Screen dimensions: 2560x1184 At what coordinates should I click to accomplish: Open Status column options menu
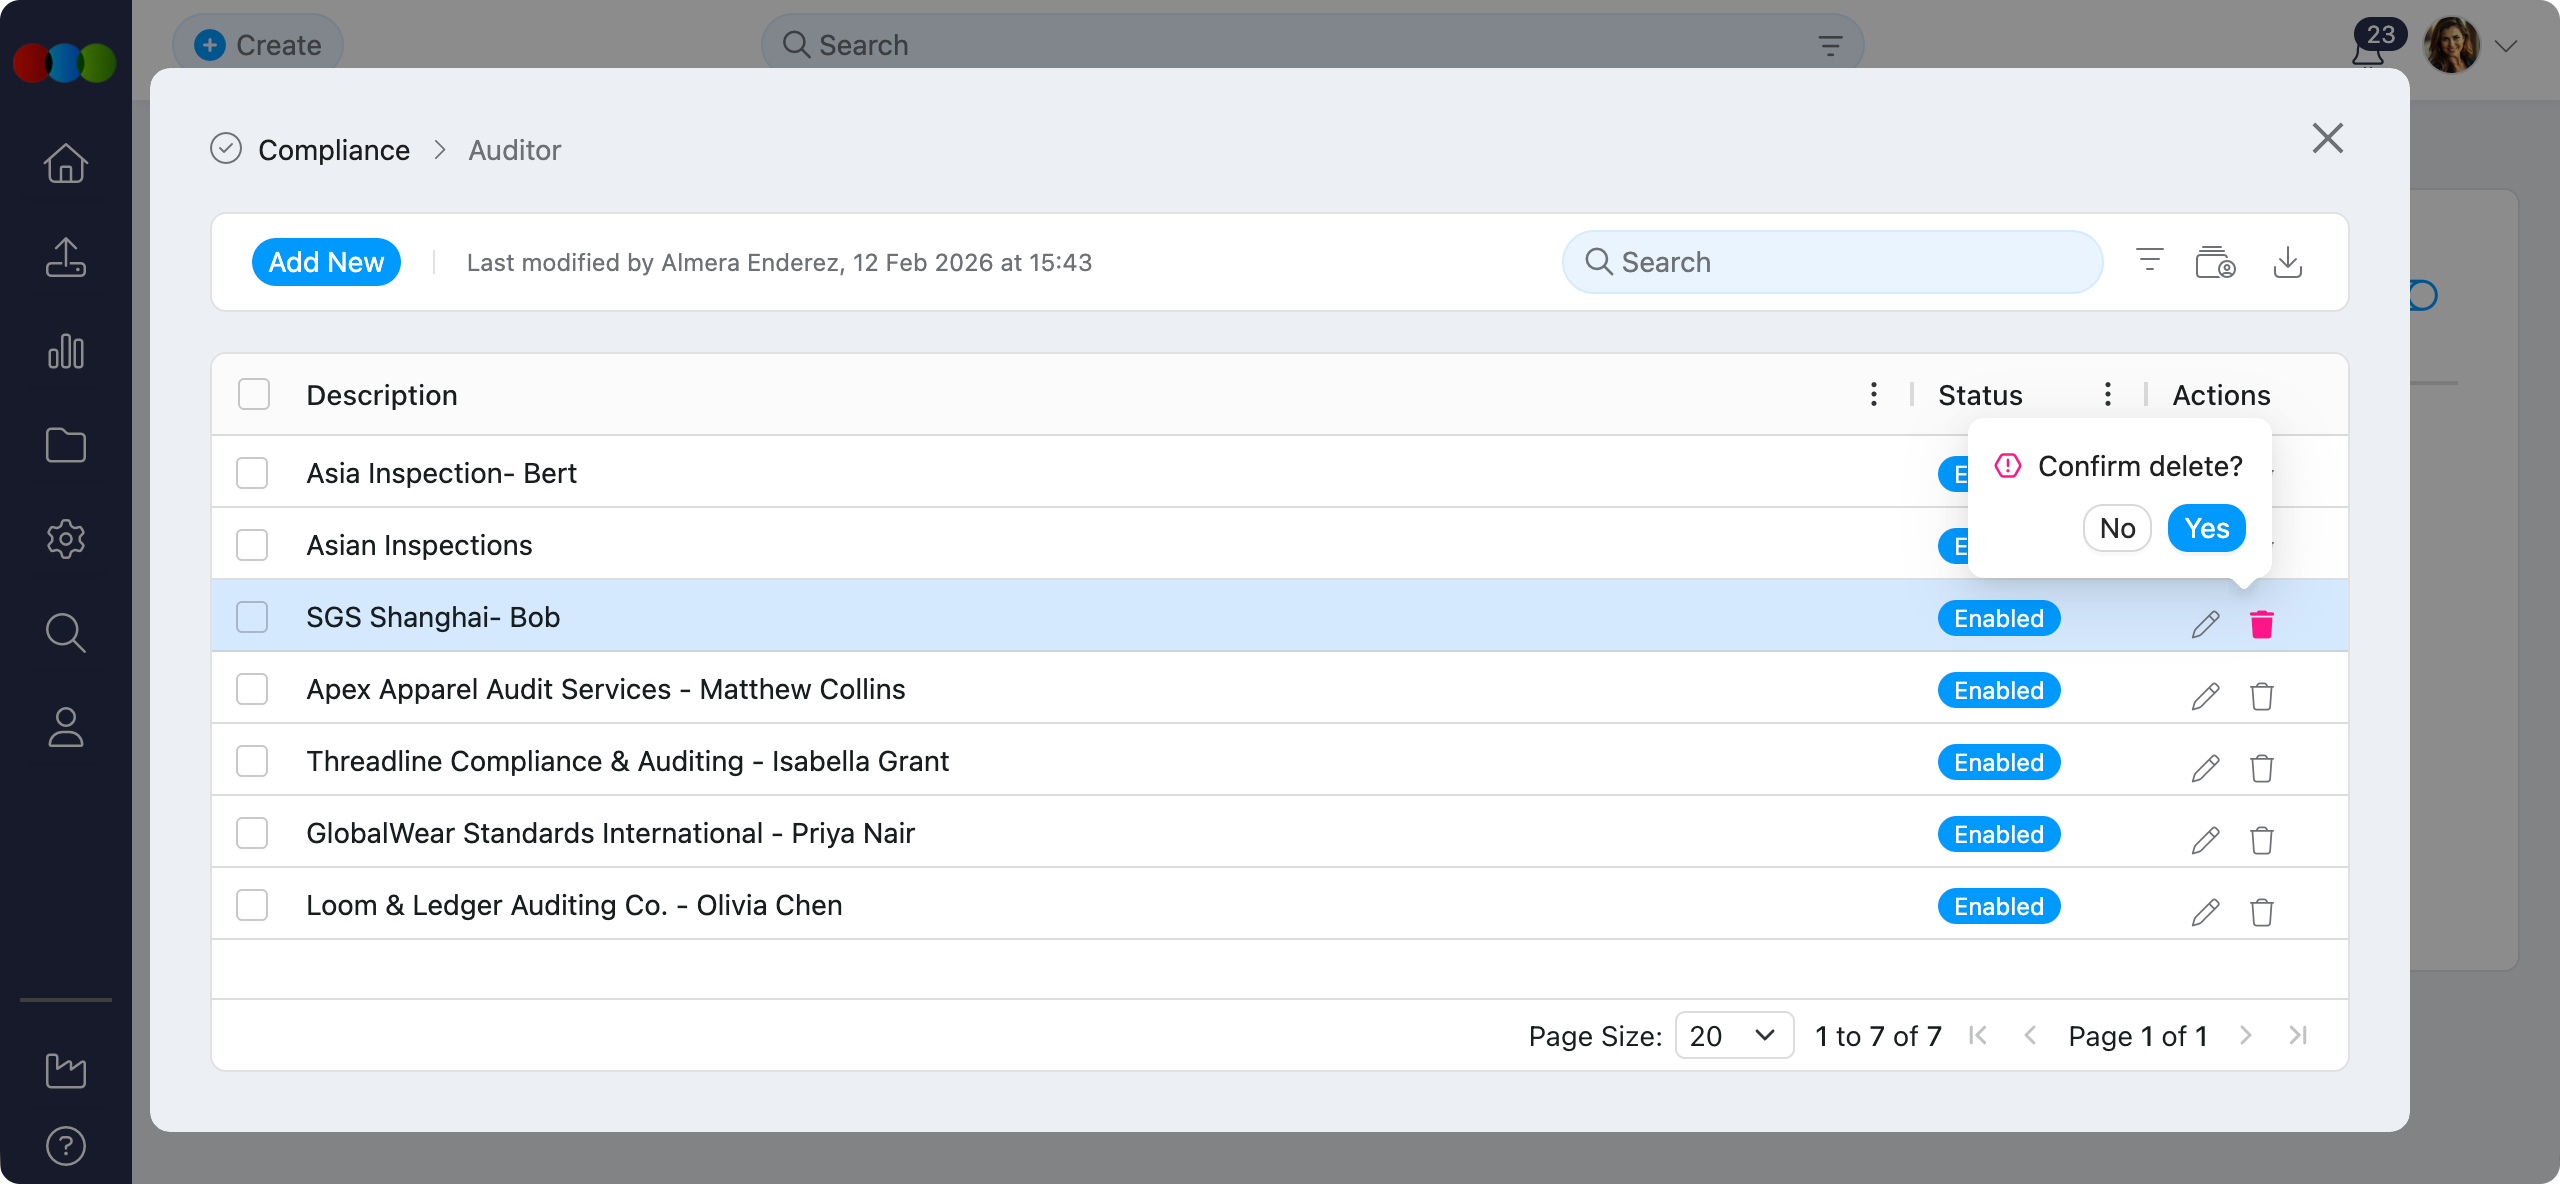(2107, 395)
